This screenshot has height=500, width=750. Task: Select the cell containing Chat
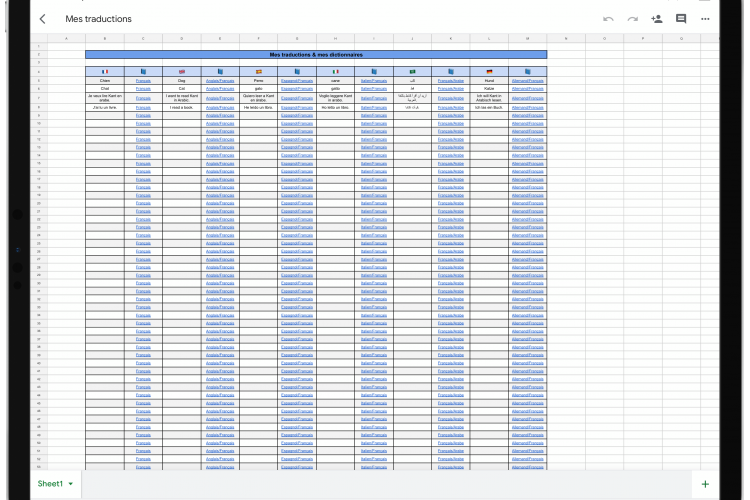click(x=105, y=89)
